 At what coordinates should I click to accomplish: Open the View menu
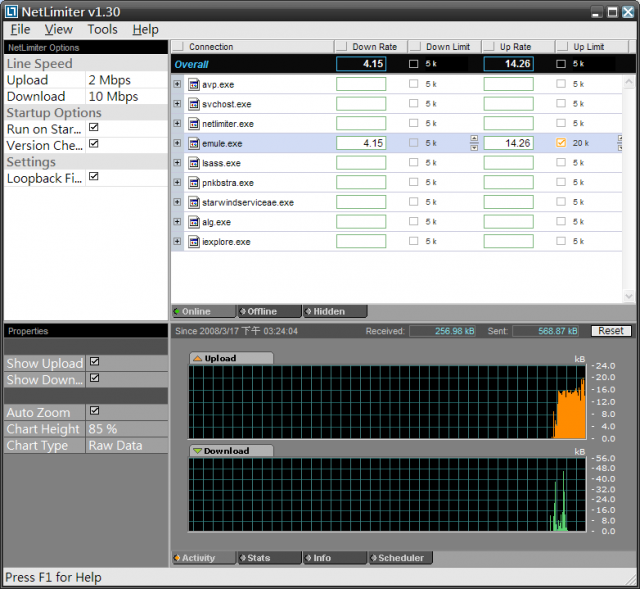(58, 29)
